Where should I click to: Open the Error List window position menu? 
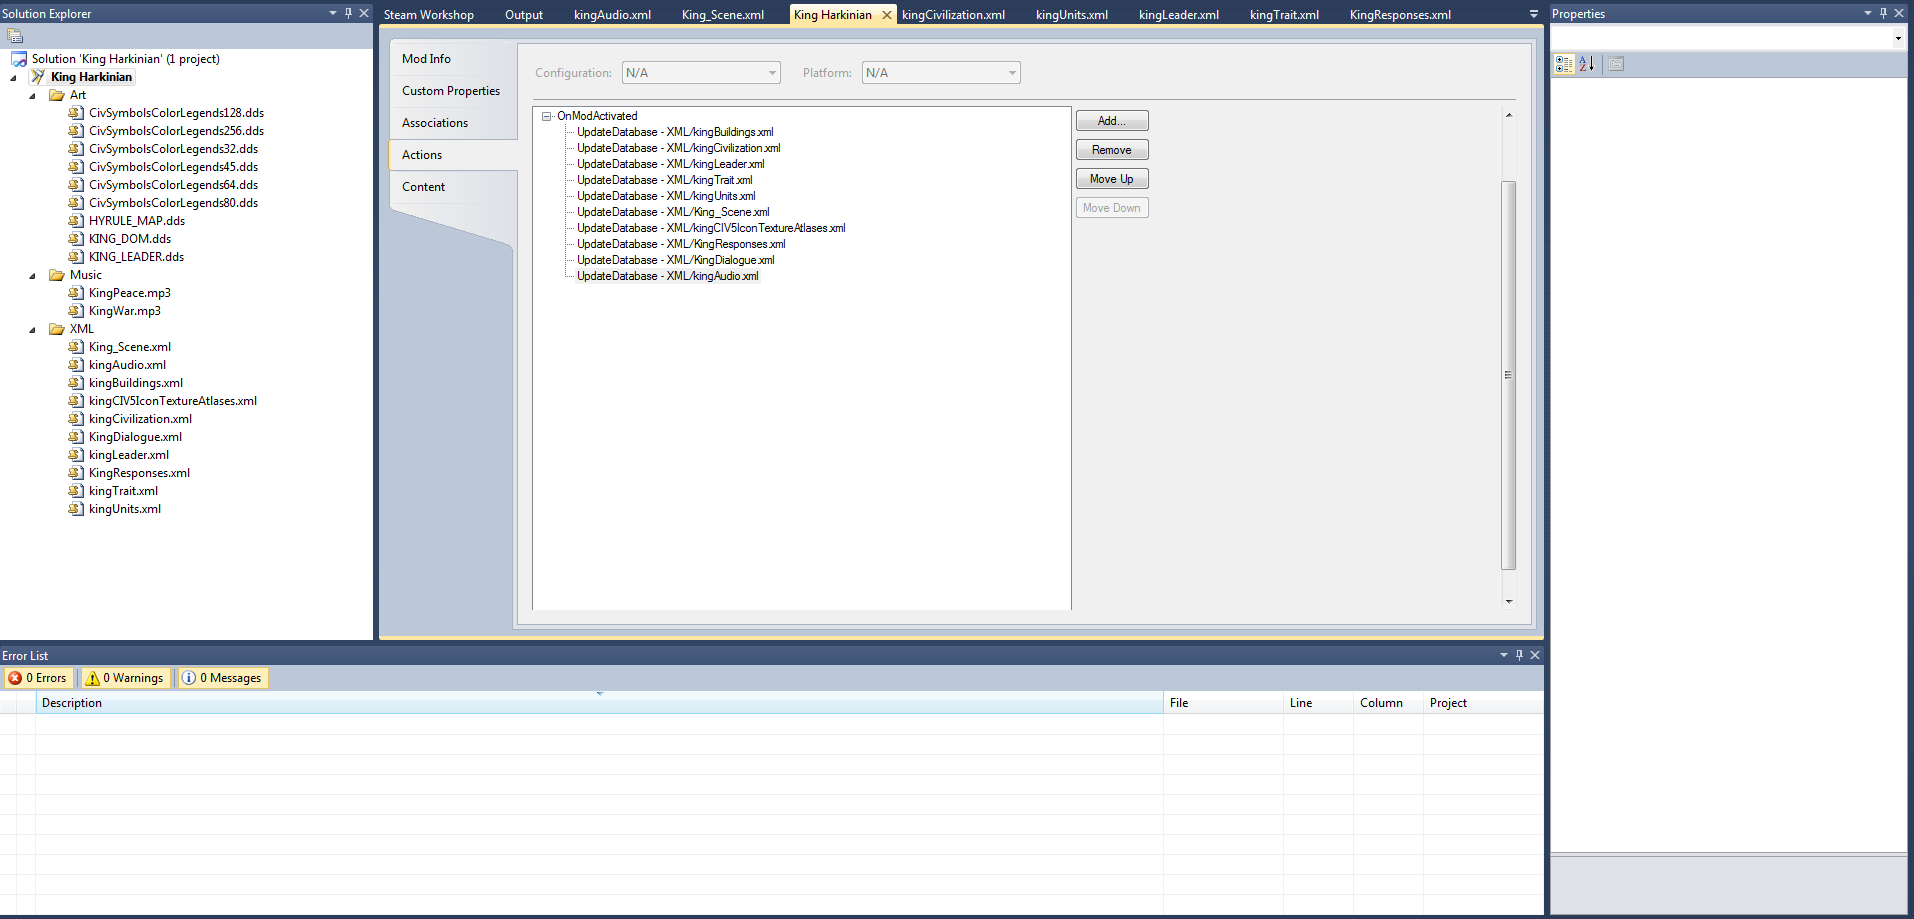(1504, 655)
